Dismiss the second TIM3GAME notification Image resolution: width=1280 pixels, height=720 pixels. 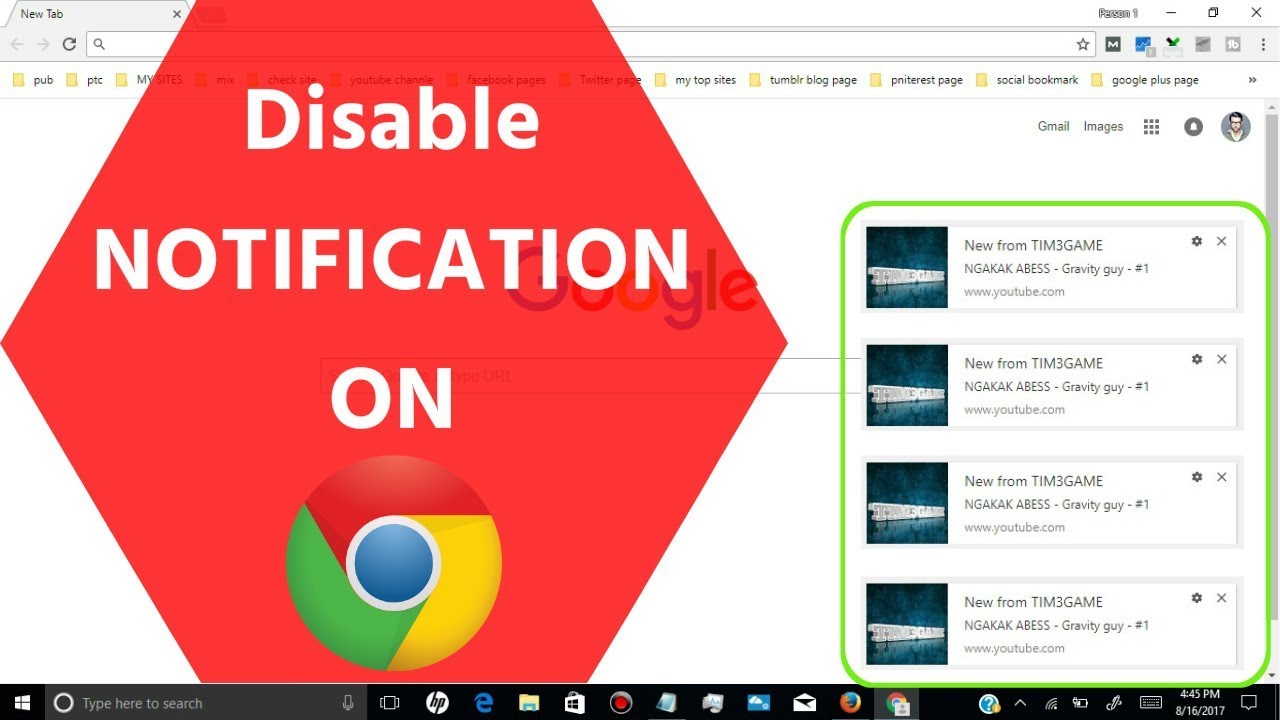click(1221, 359)
